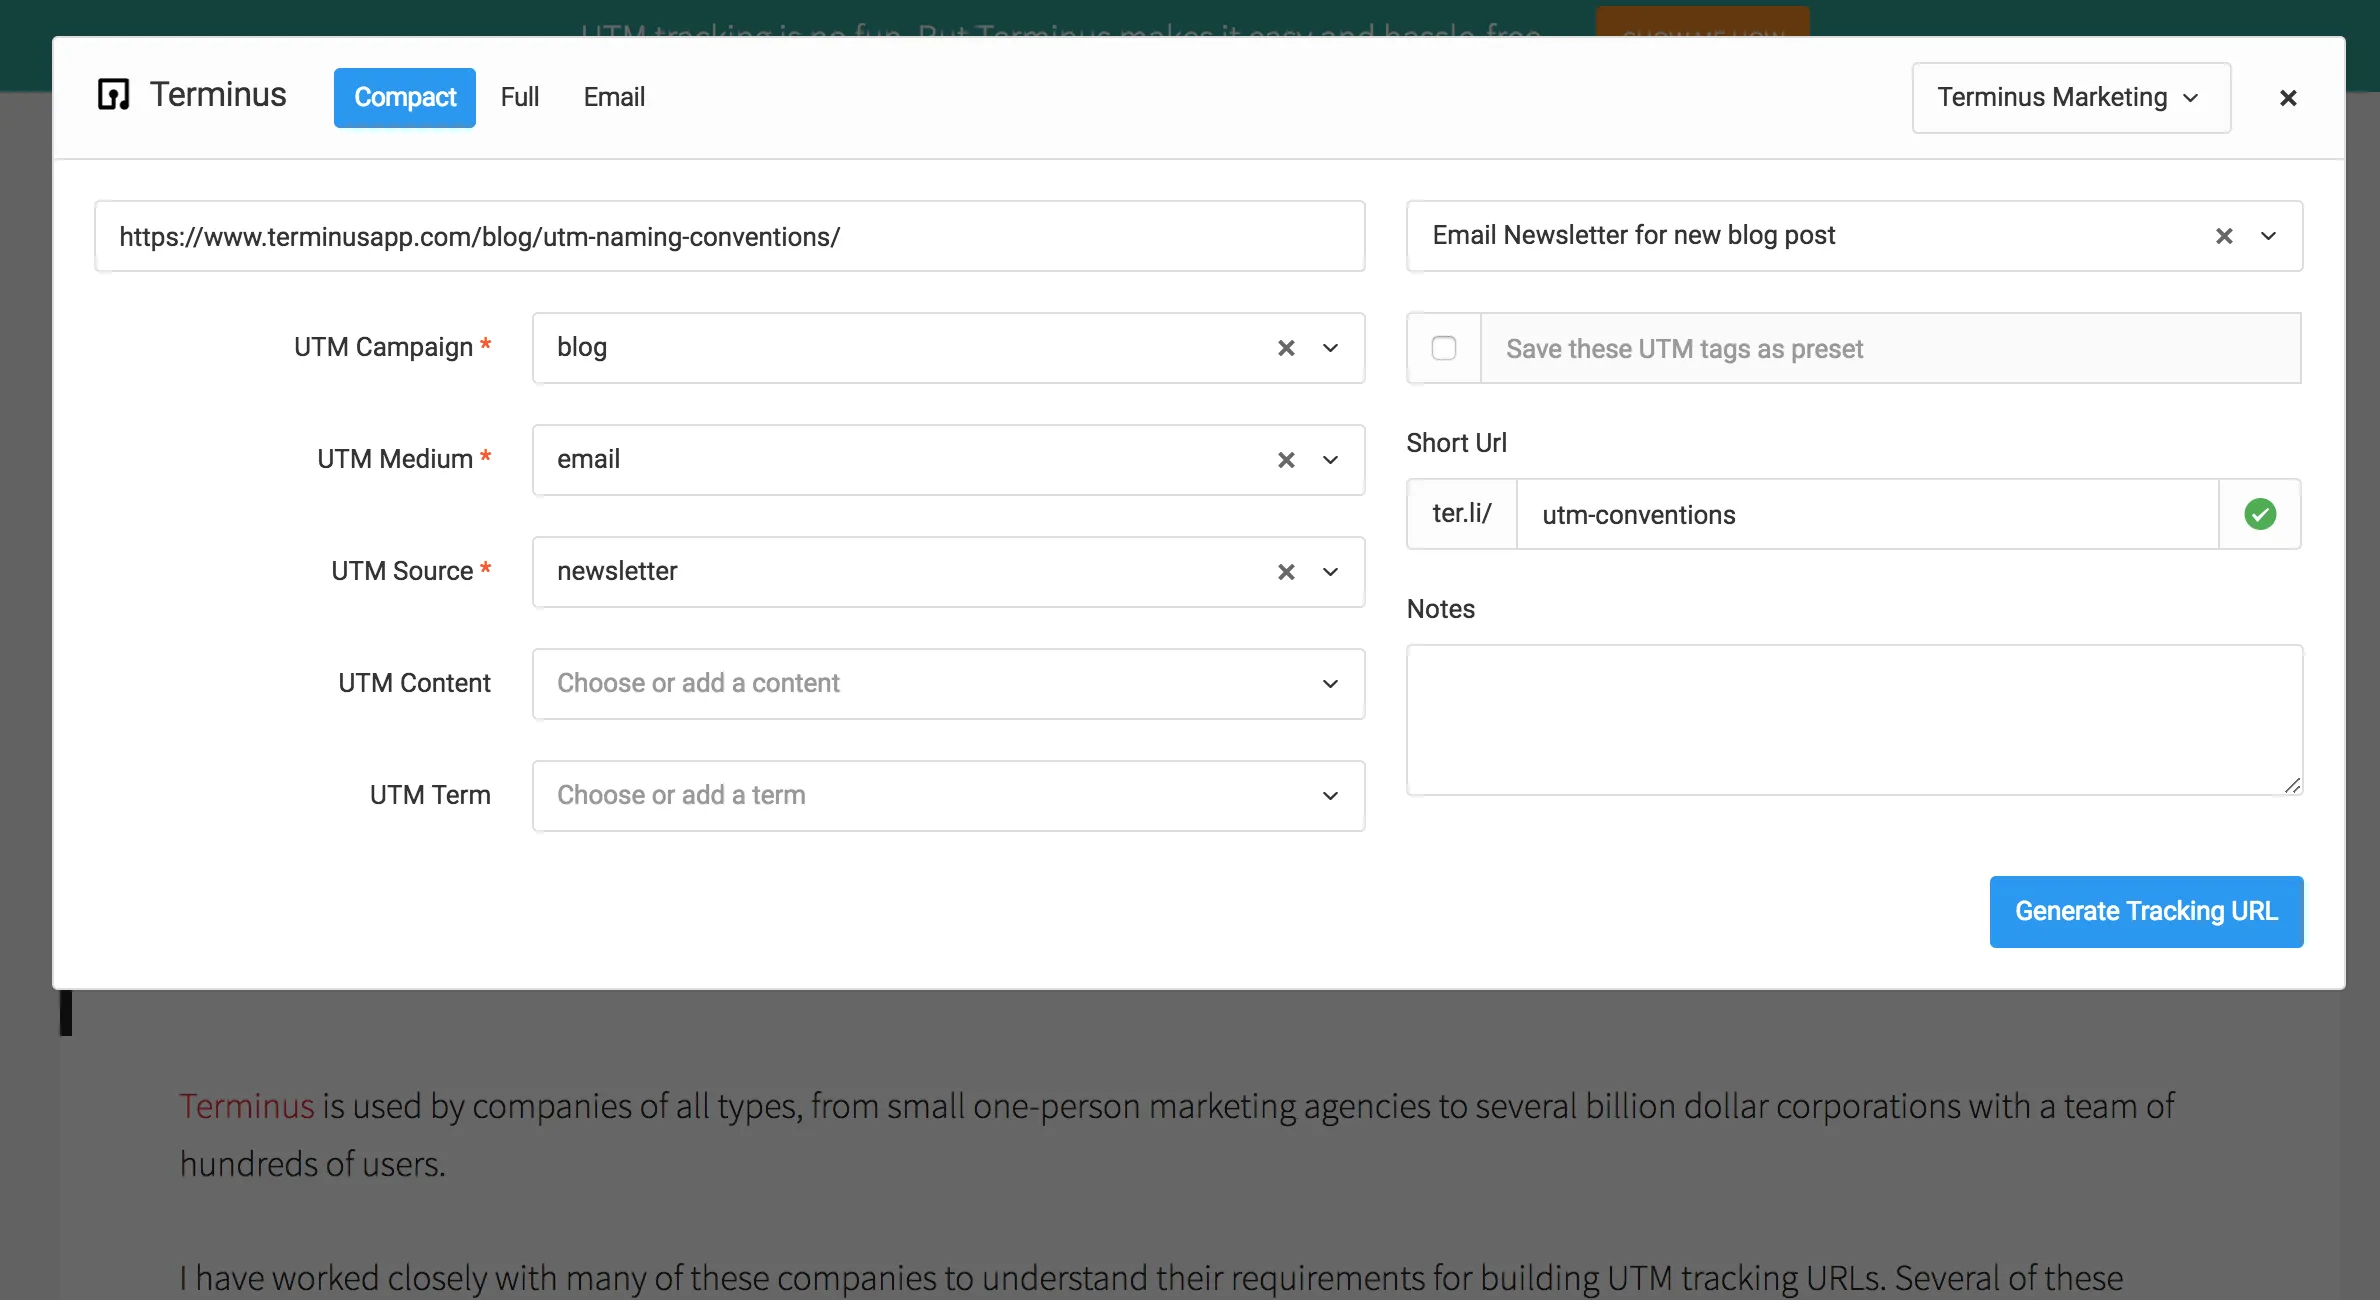Click the green checkmark beside the short URL
Image resolution: width=2380 pixels, height=1300 pixels.
point(2259,514)
